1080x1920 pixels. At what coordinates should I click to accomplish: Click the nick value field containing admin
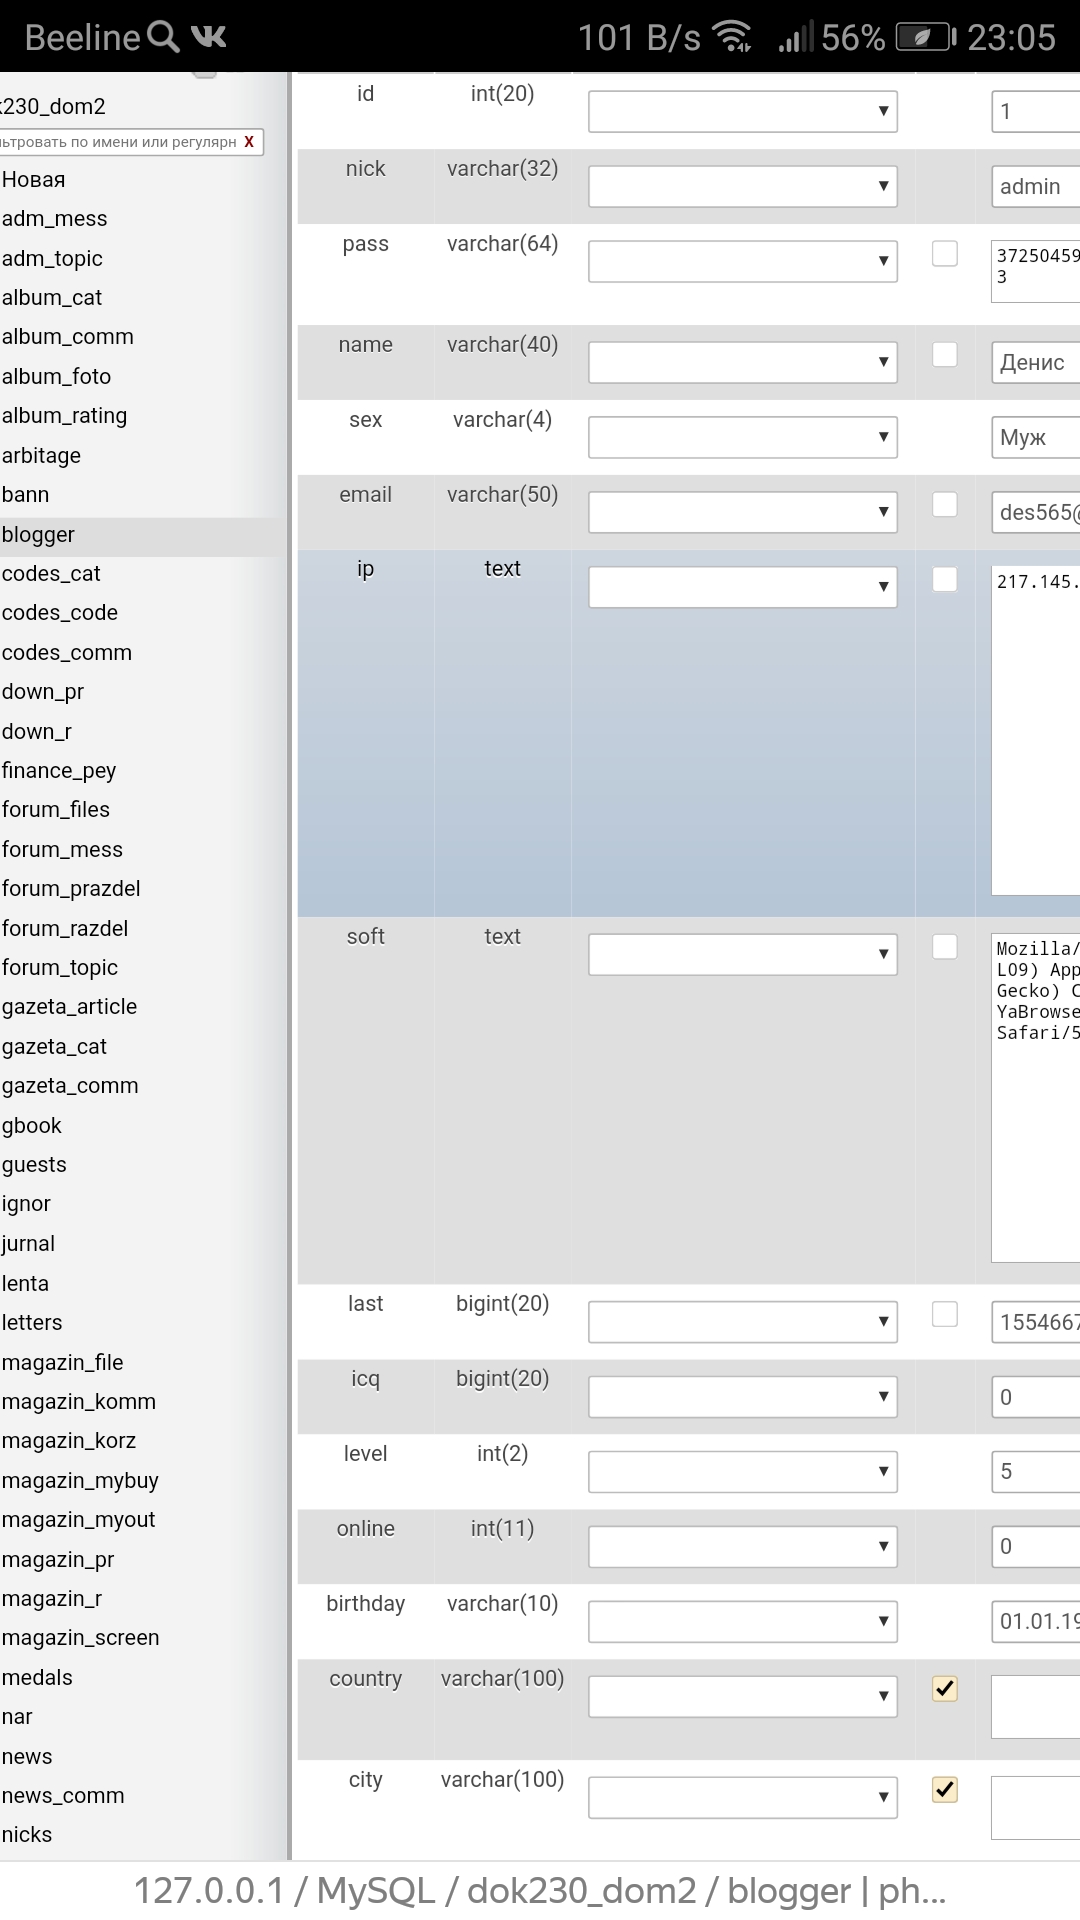coord(1034,187)
